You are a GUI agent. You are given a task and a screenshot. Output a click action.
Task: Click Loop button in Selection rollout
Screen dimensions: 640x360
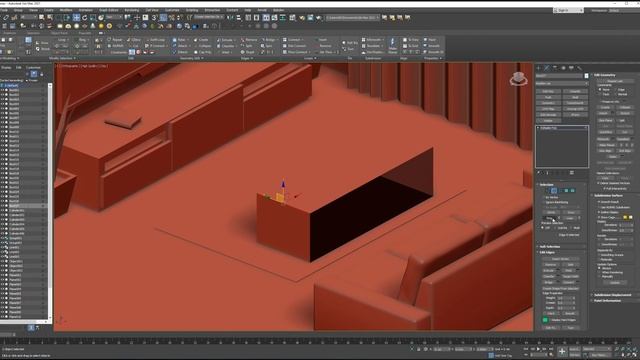(x=570, y=218)
